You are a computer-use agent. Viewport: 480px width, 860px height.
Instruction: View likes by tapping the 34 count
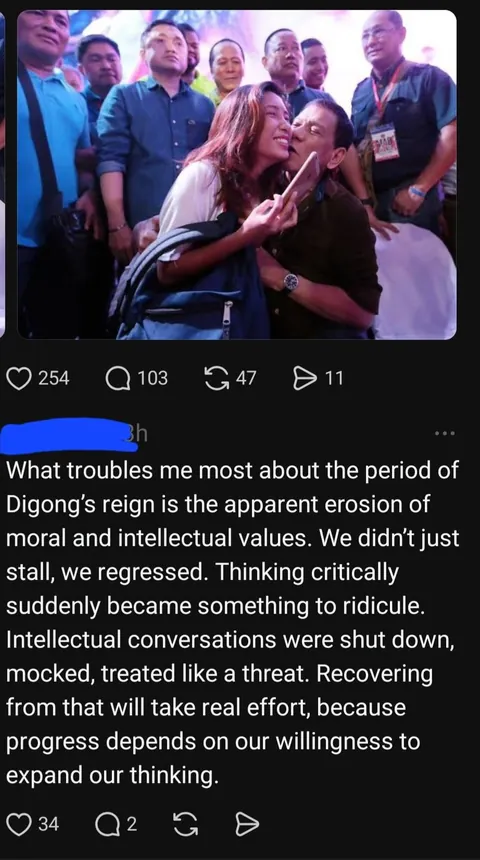(x=48, y=824)
